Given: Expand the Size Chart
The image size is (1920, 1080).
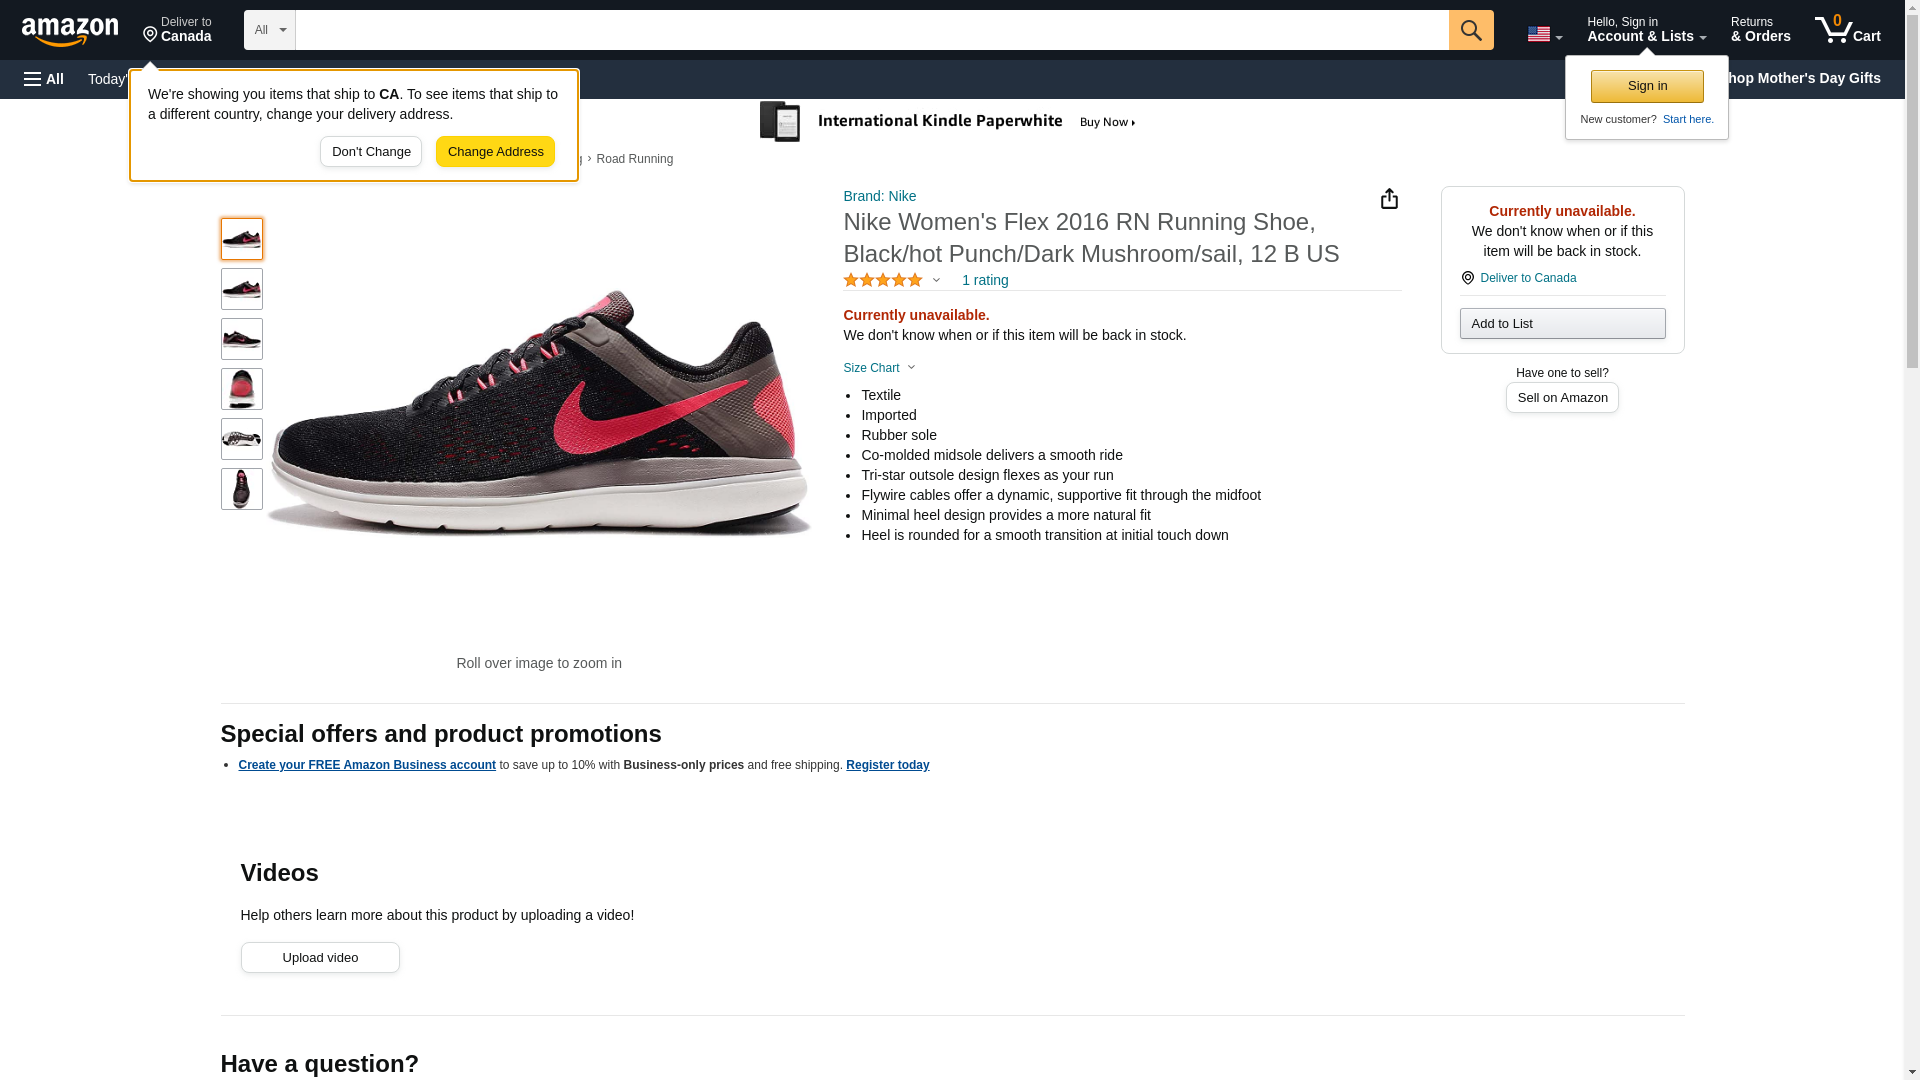Looking at the screenshot, I should click(878, 368).
